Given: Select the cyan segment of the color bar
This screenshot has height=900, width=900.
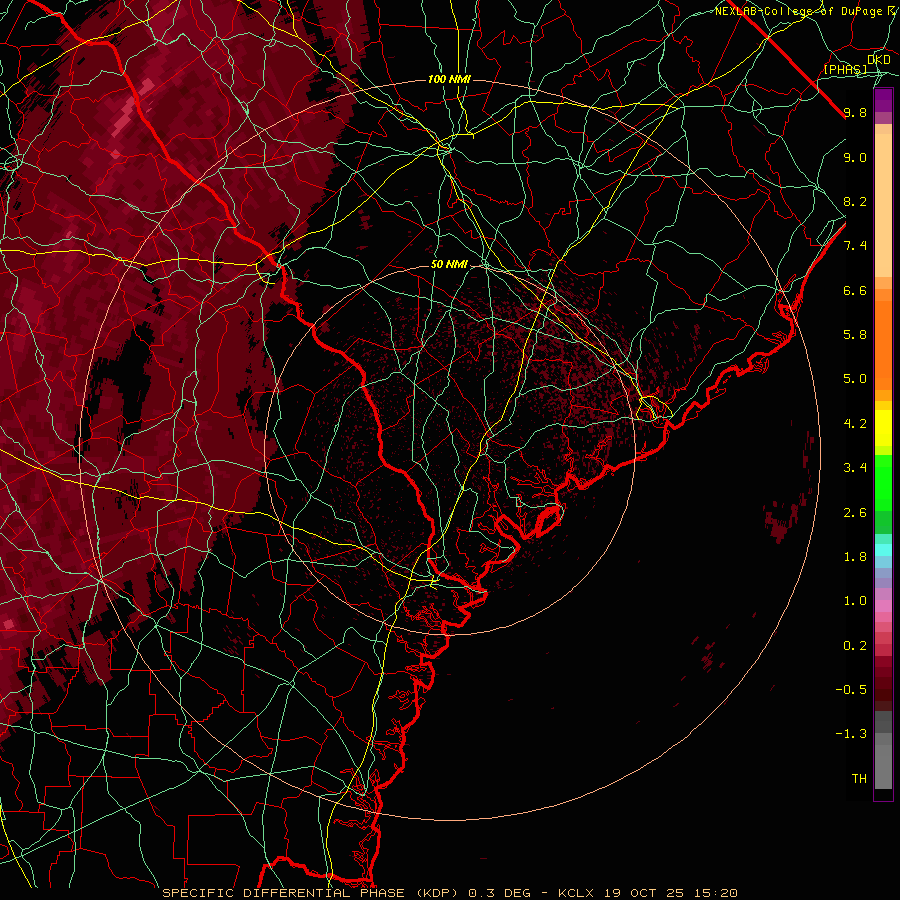Looking at the screenshot, I should click(x=883, y=550).
